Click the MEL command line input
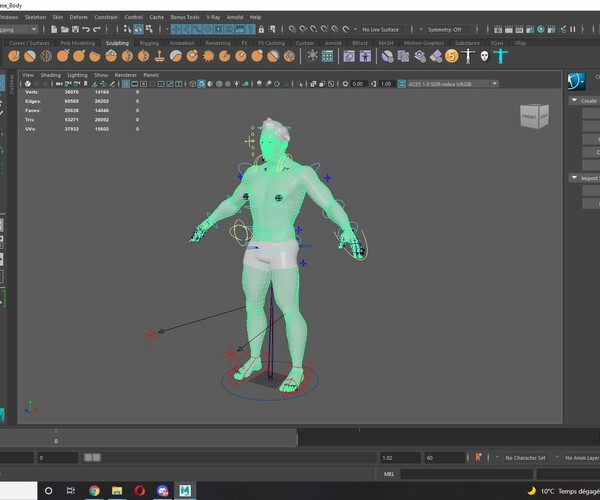 [466, 474]
